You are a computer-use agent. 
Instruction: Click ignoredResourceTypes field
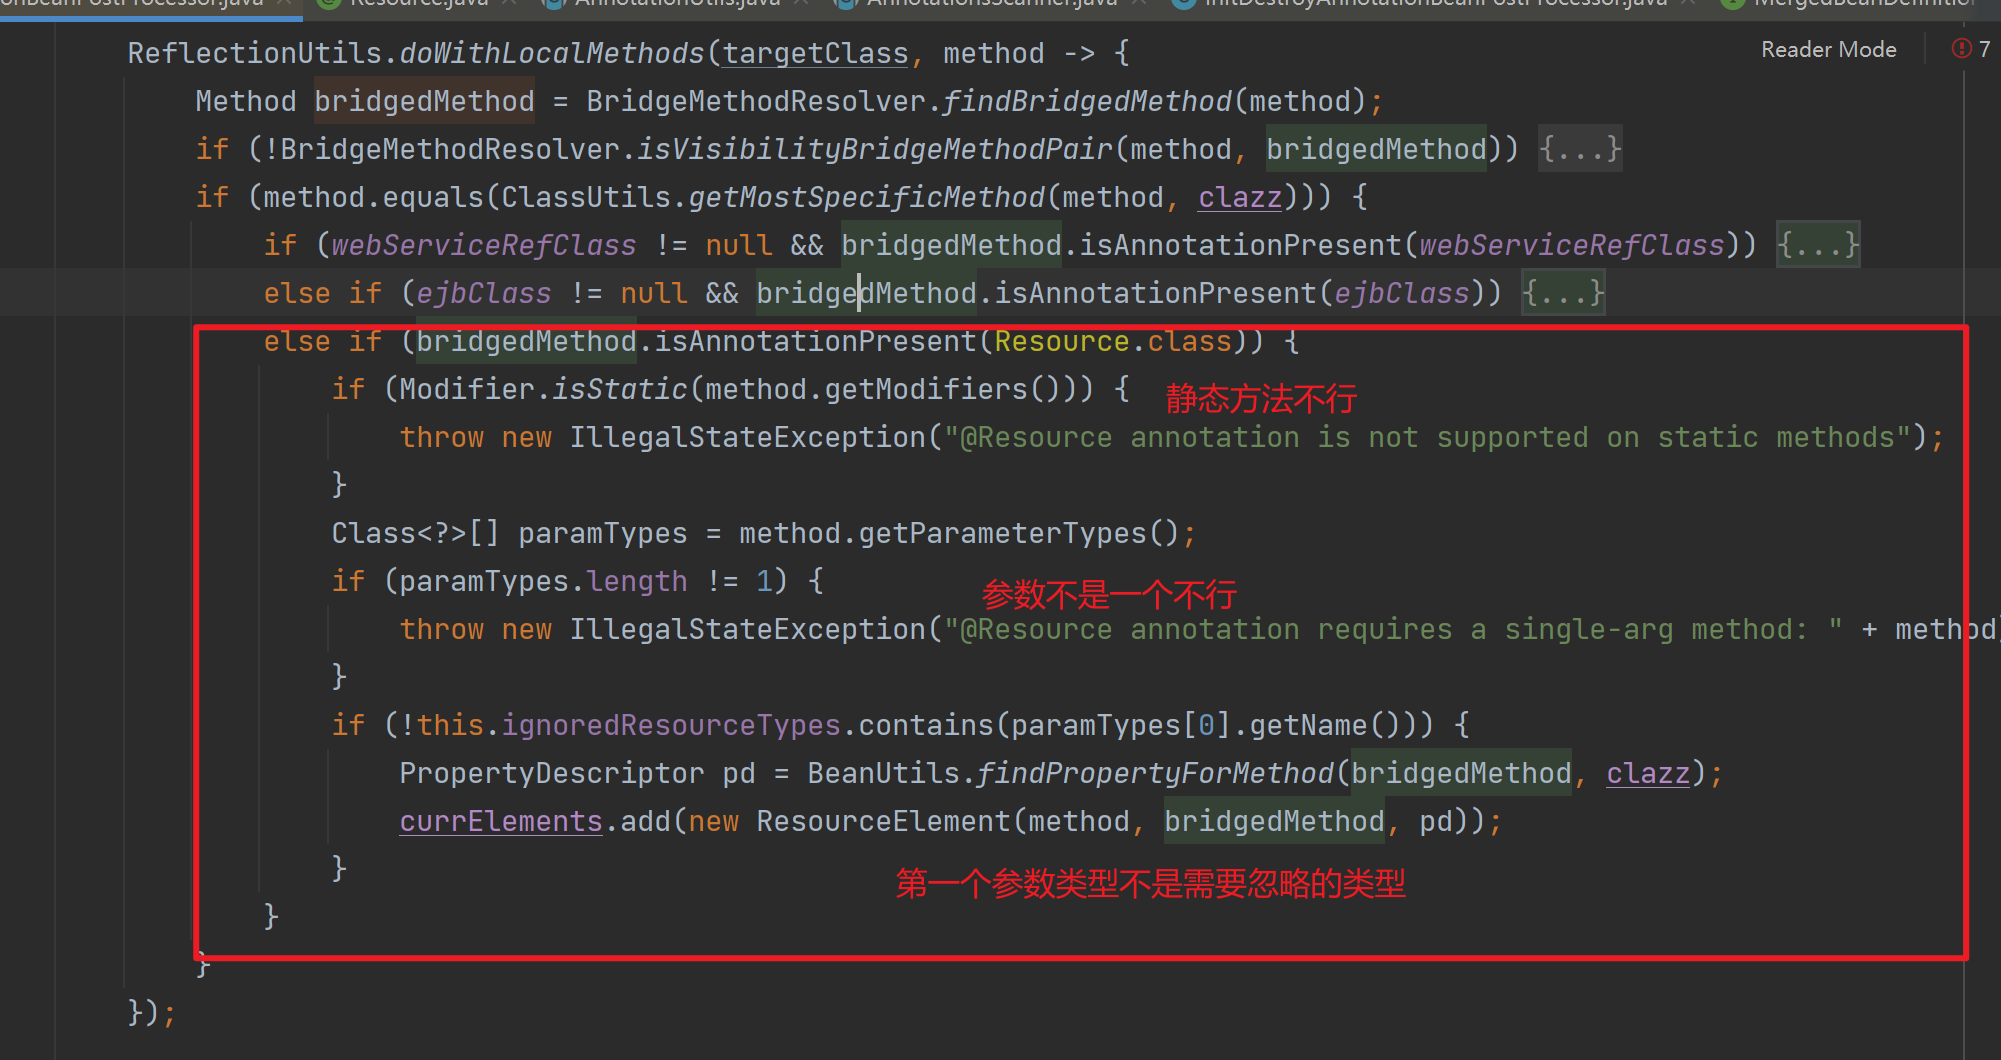click(671, 725)
